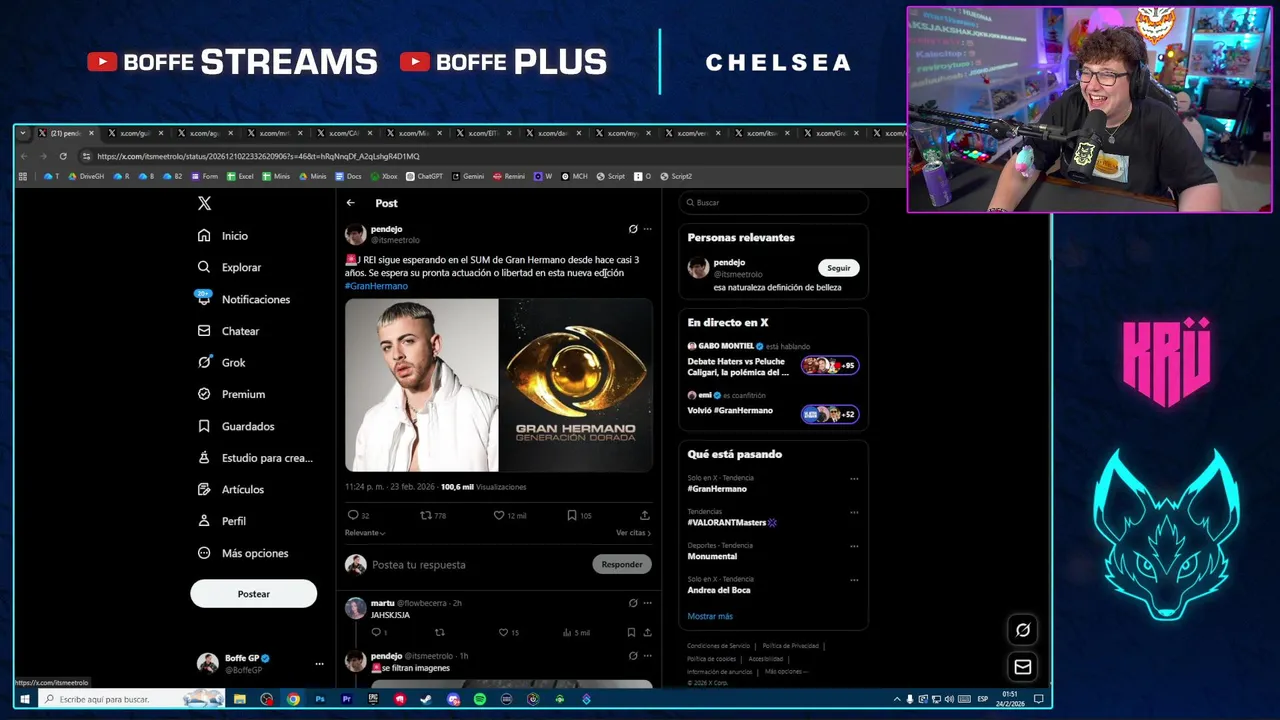This screenshot has height=720, width=1280.
Task: Open the Gran Hermano golden eye image
Action: tap(576, 385)
